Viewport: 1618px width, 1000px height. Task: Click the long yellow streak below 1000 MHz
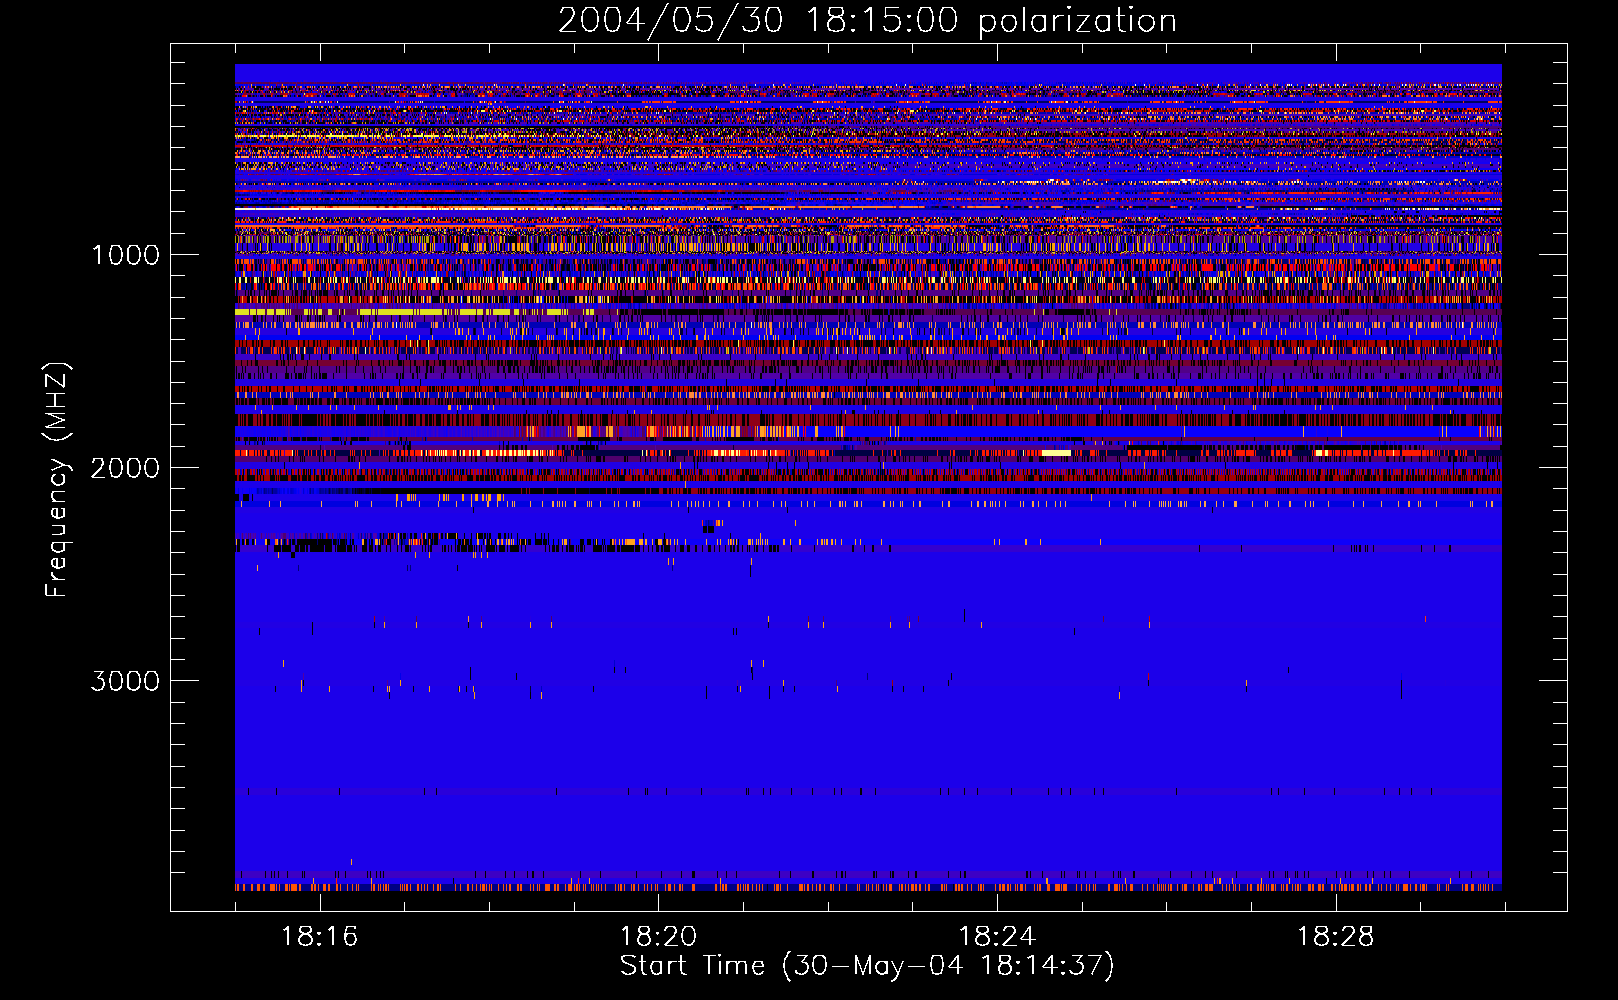[330, 312]
